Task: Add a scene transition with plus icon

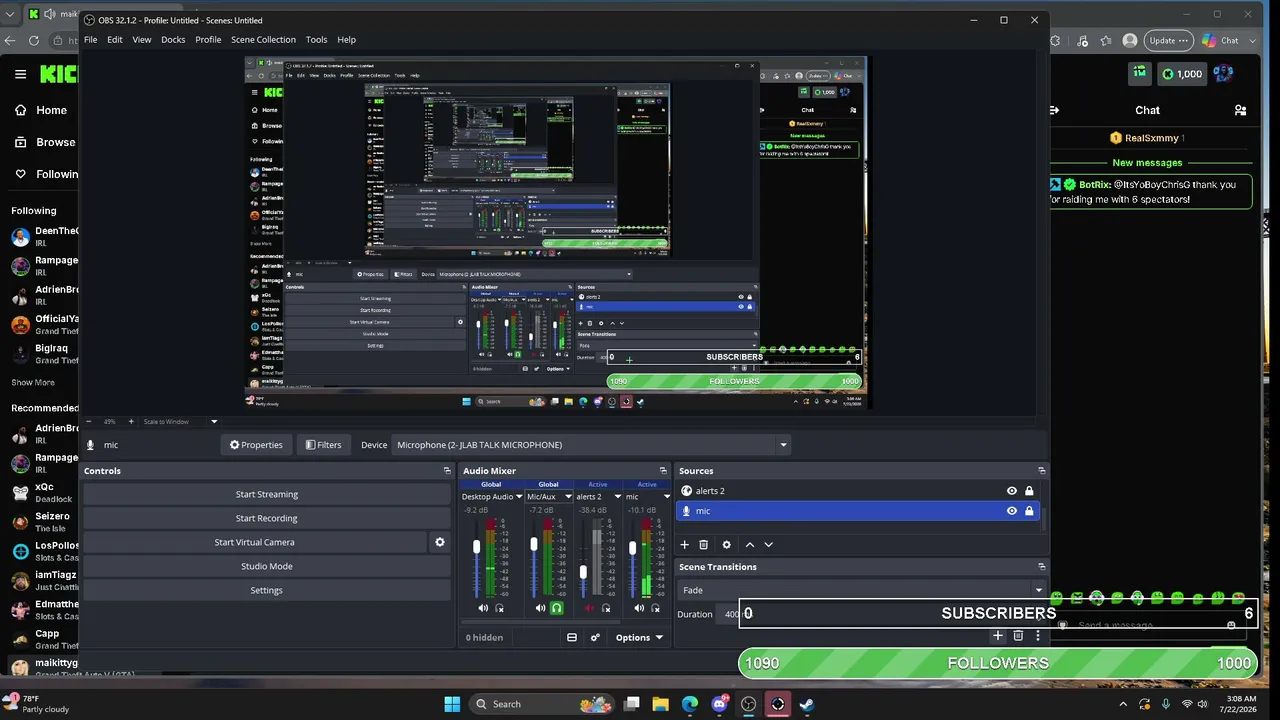Action: coord(997,636)
